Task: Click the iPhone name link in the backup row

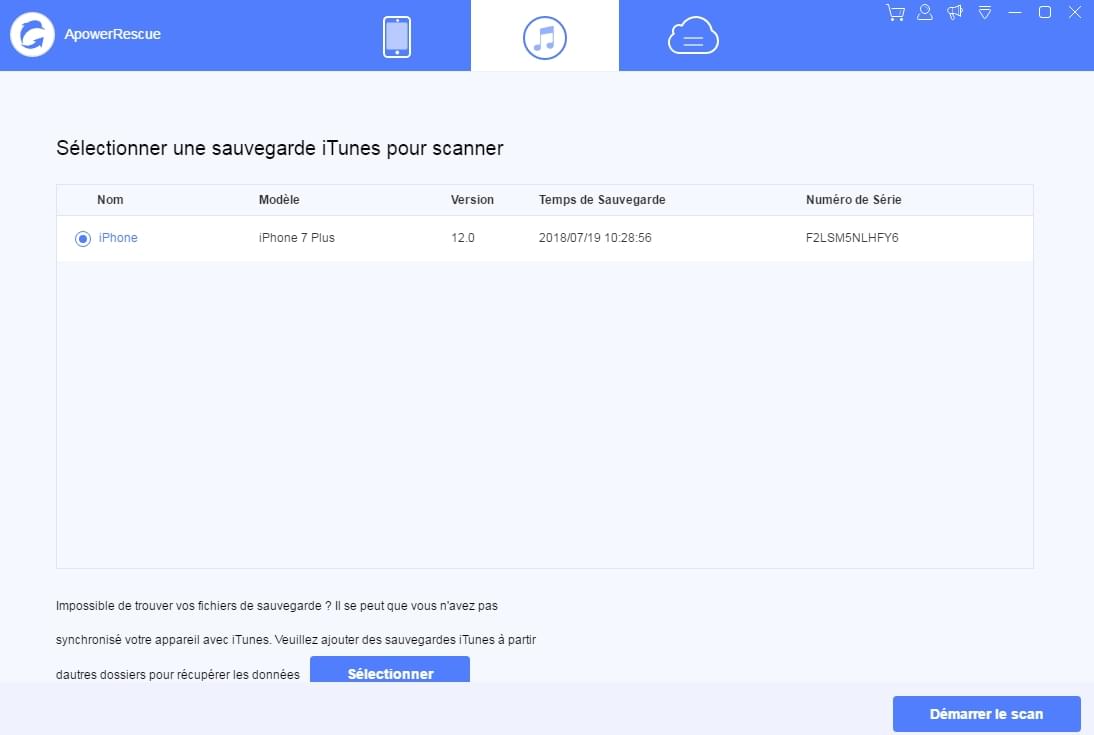Action: pos(118,237)
